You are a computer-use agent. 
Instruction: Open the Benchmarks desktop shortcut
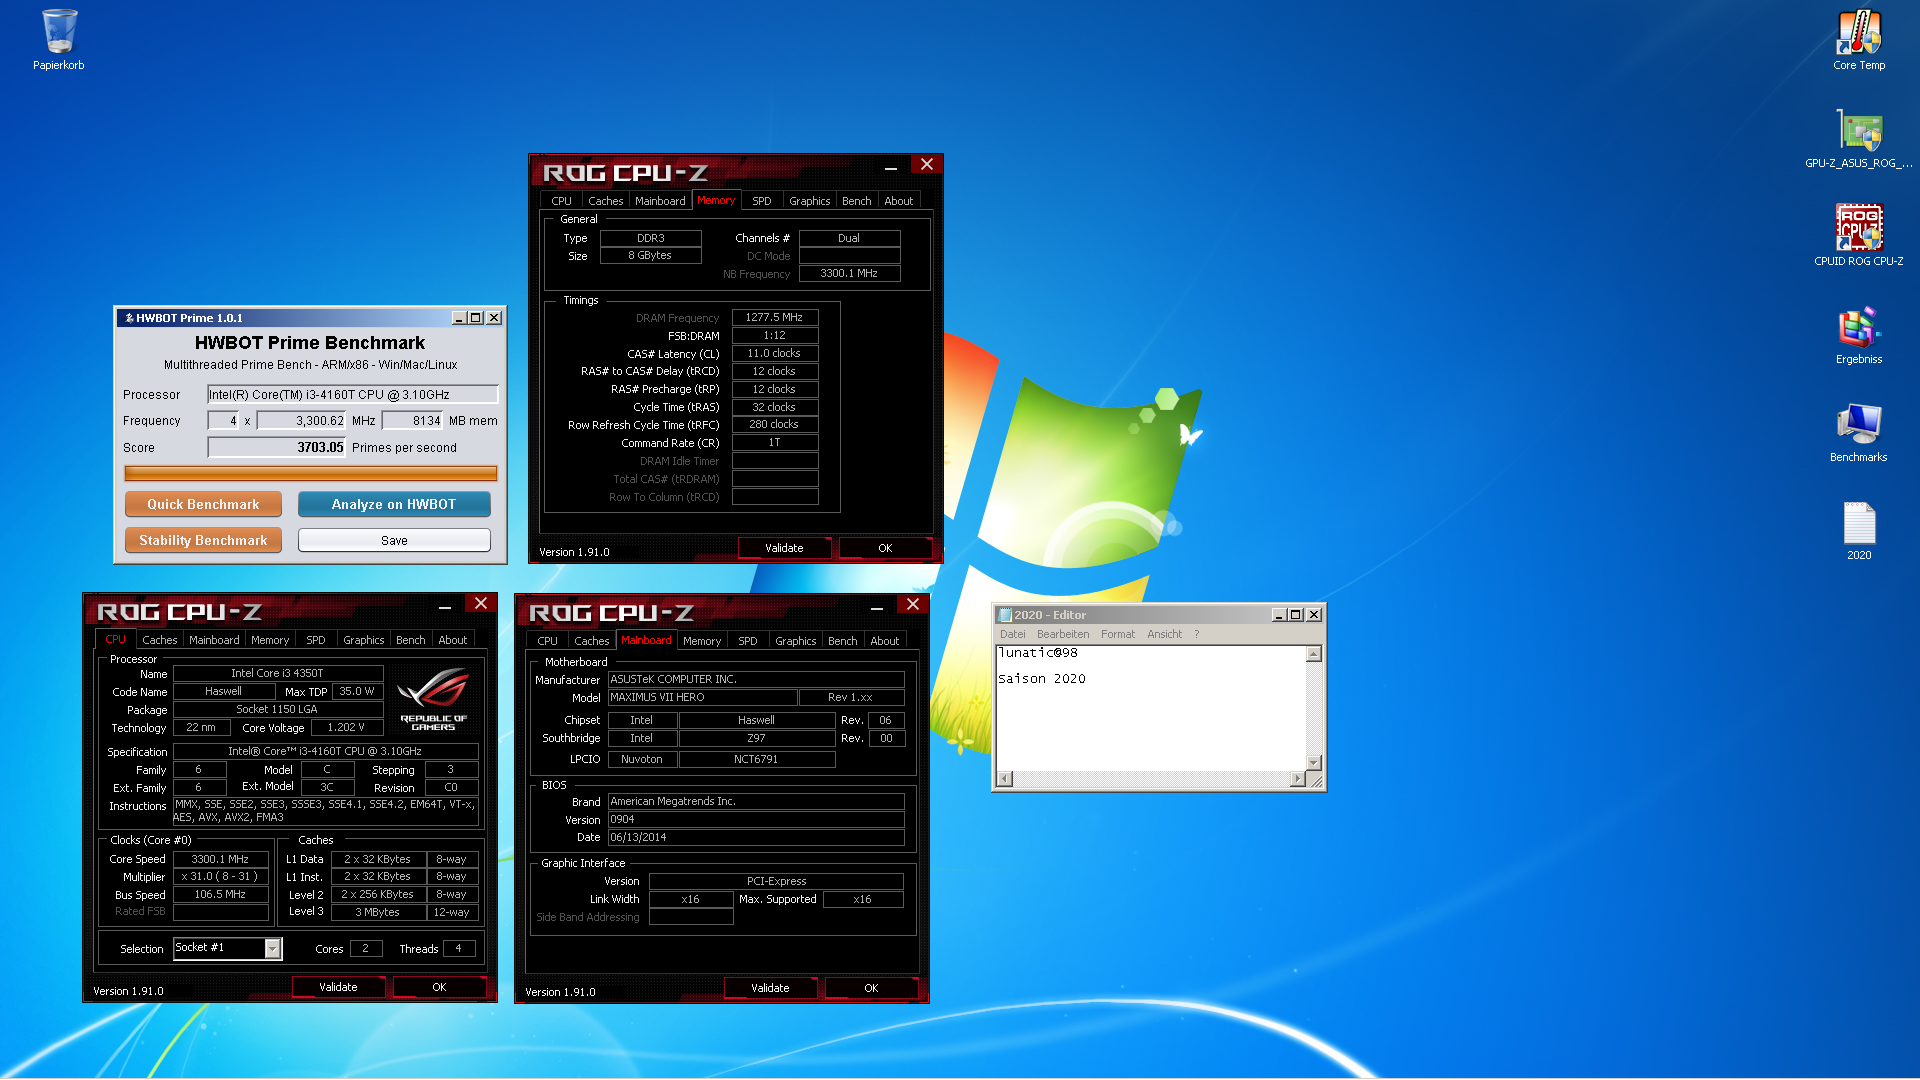1859,432
